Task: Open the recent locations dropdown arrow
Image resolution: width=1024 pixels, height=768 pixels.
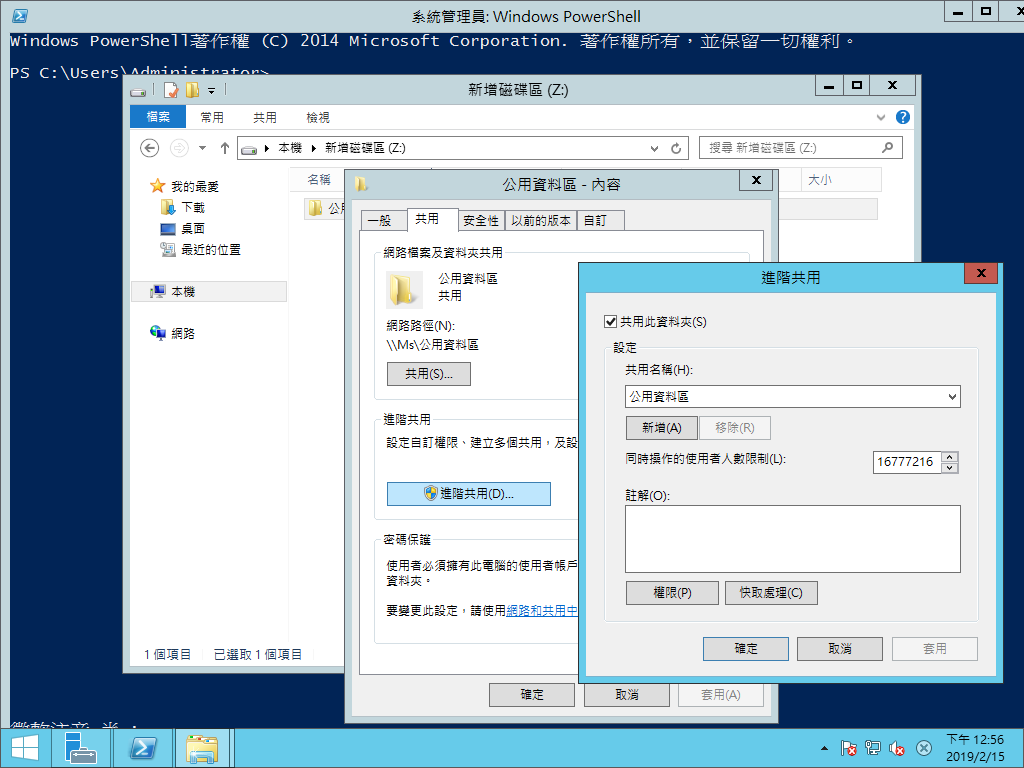Action: (202, 148)
